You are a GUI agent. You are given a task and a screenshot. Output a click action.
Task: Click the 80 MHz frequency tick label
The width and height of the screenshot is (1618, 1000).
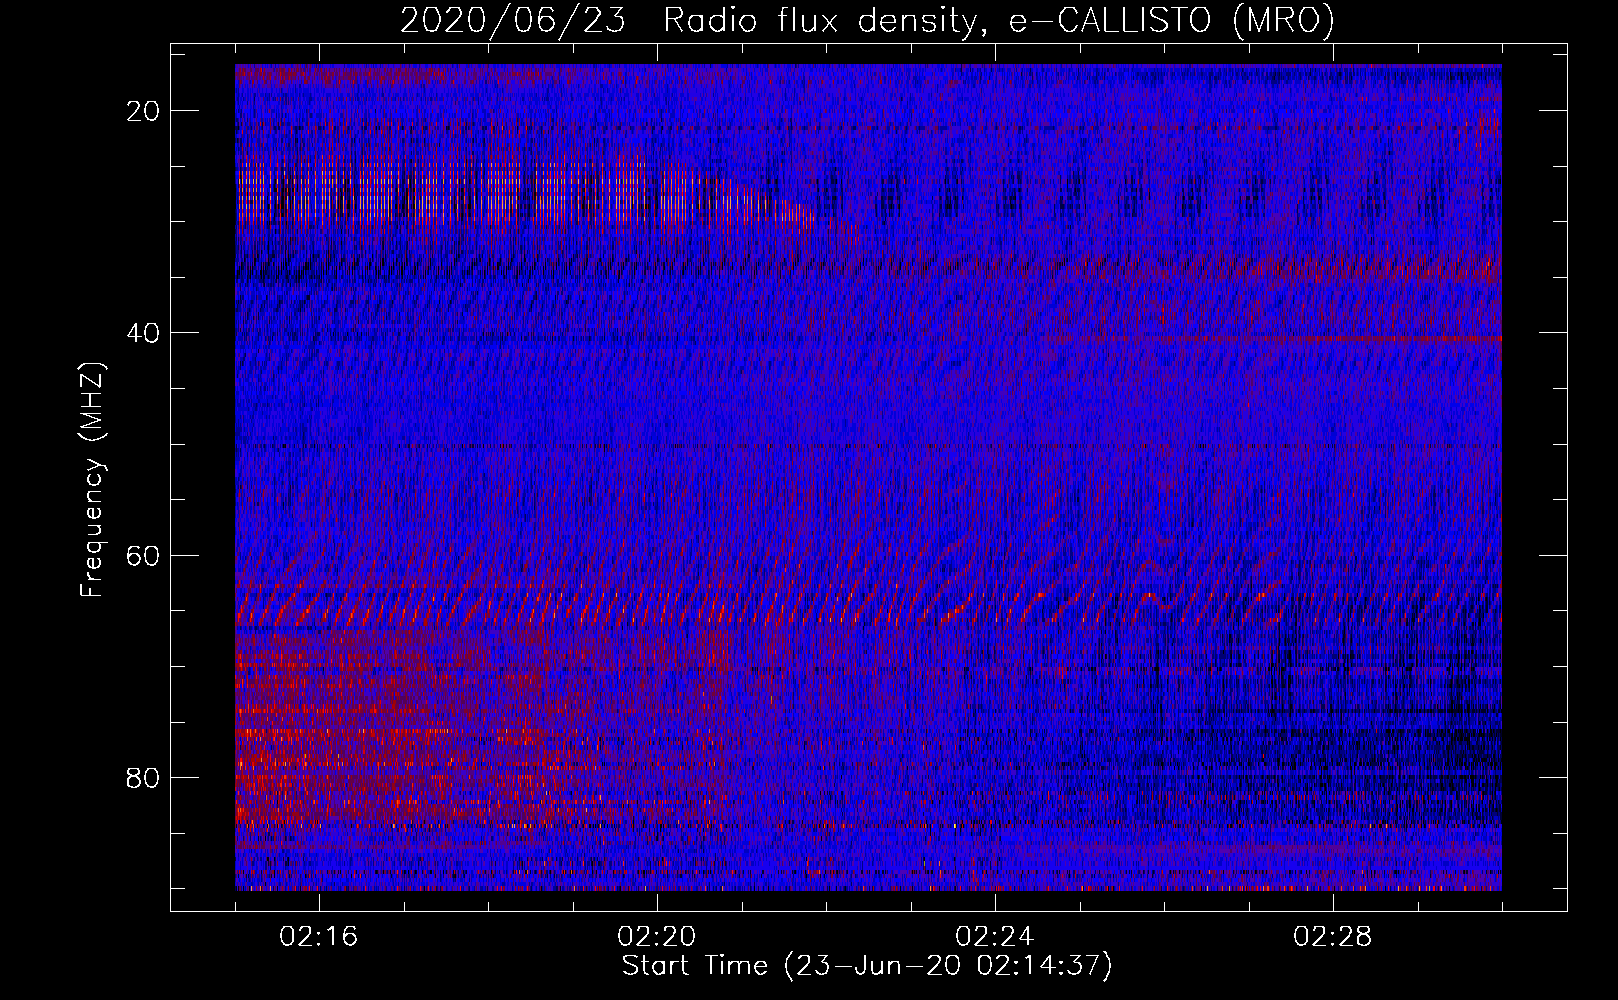click(144, 777)
